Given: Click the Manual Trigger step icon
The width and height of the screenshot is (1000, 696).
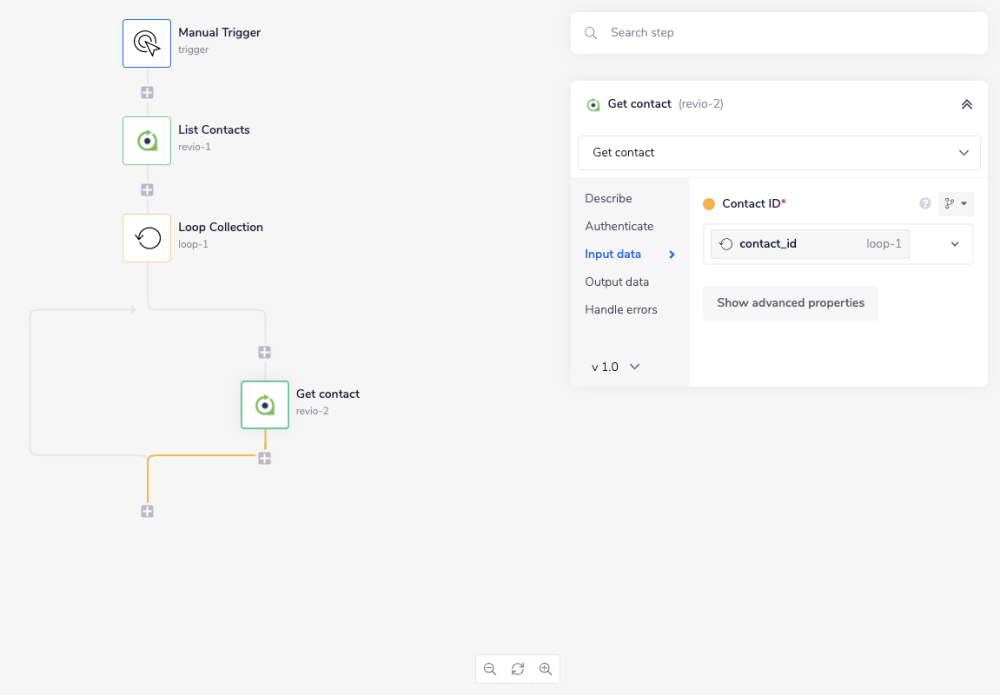Looking at the screenshot, I should click(147, 43).
